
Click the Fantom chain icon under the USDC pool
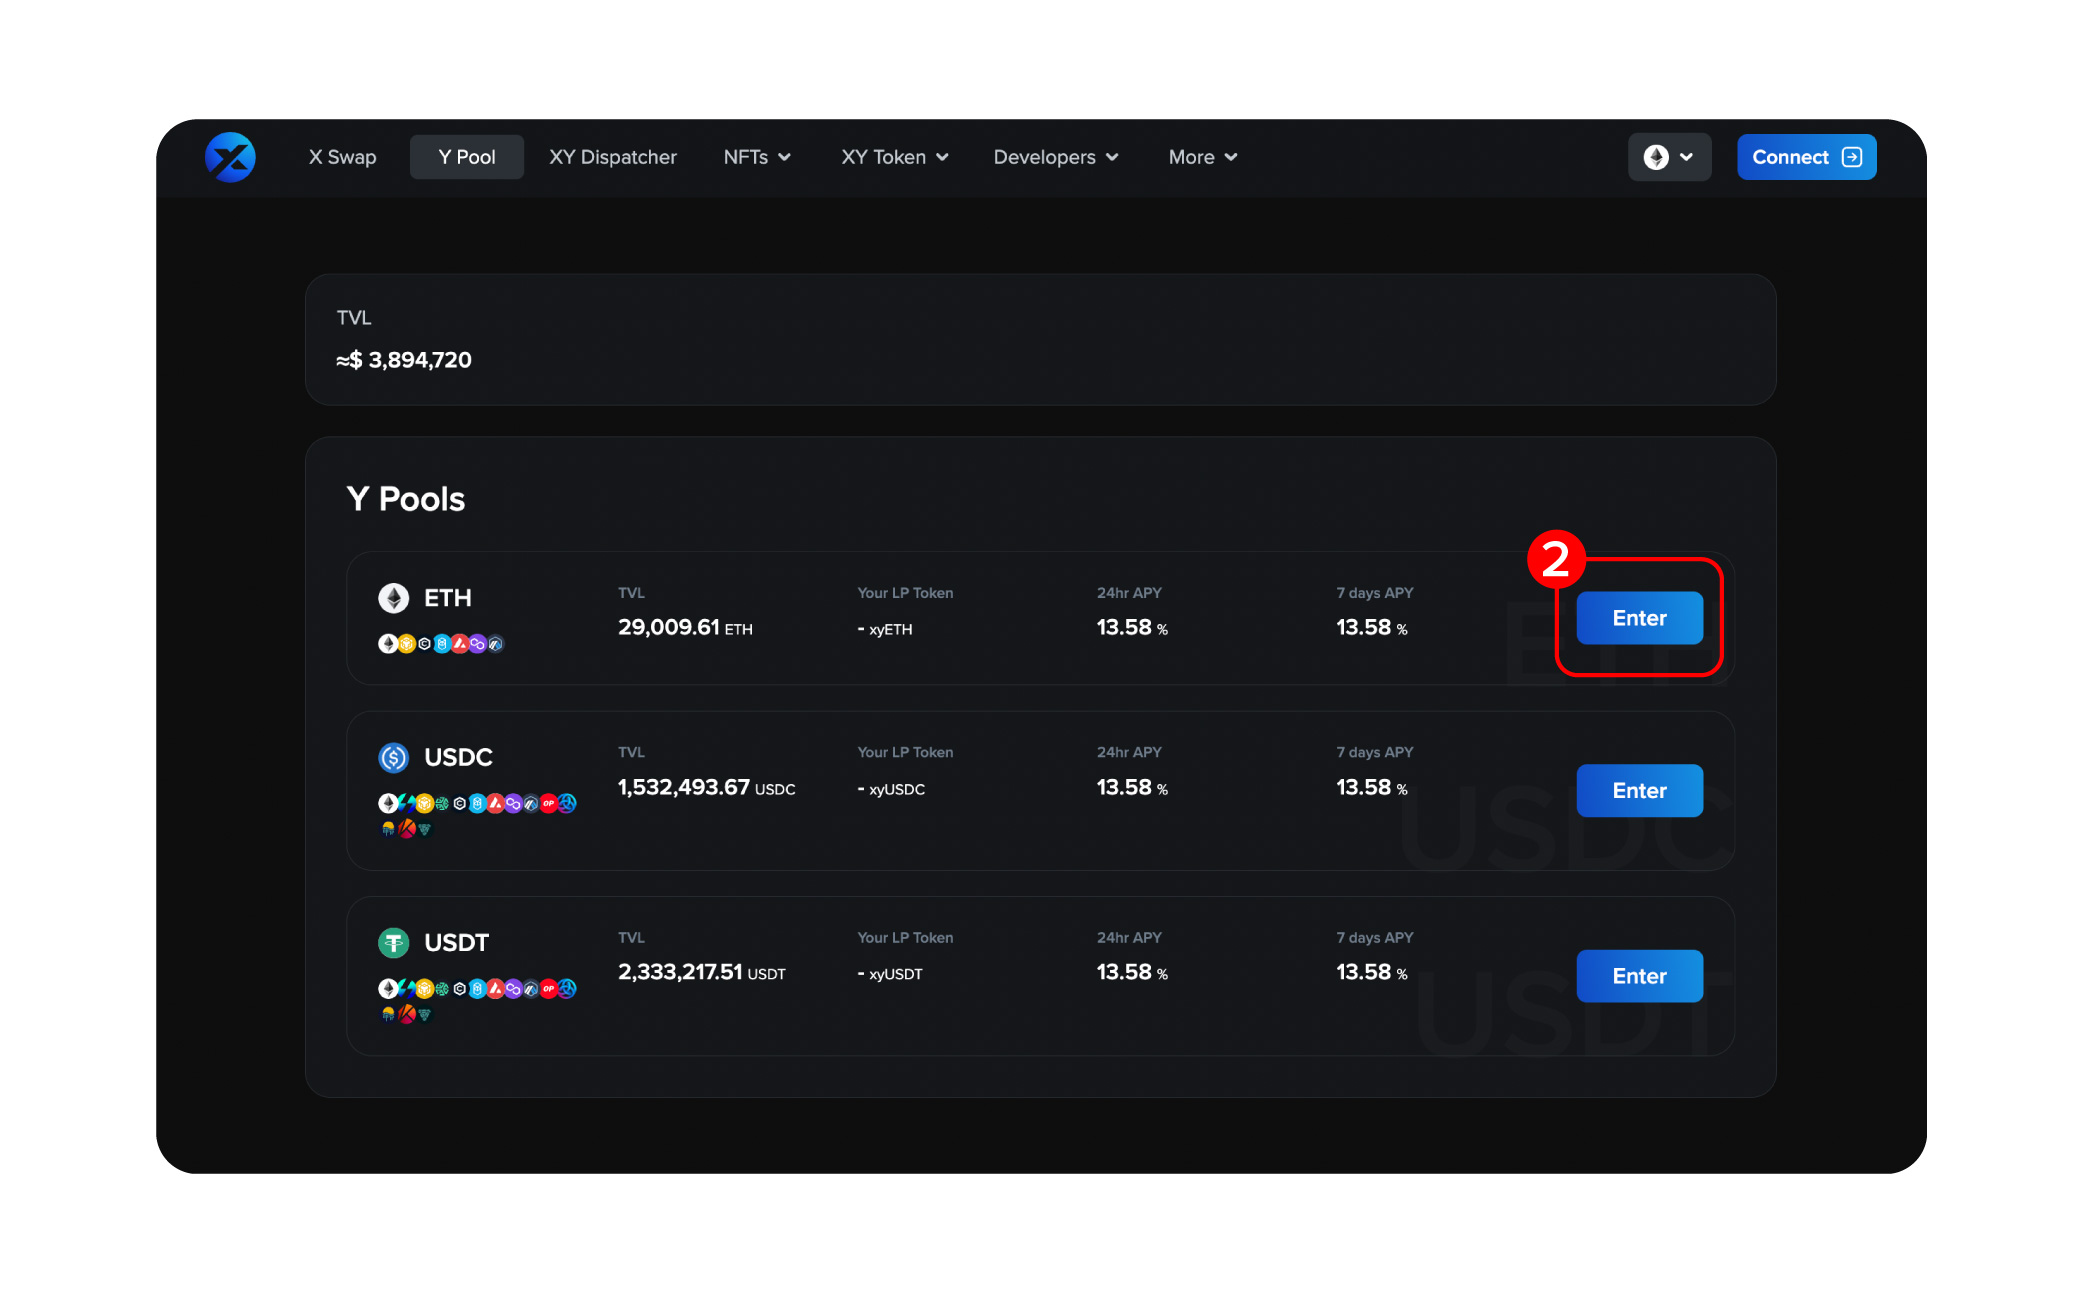pyautogui.click(x=478, y=803)
